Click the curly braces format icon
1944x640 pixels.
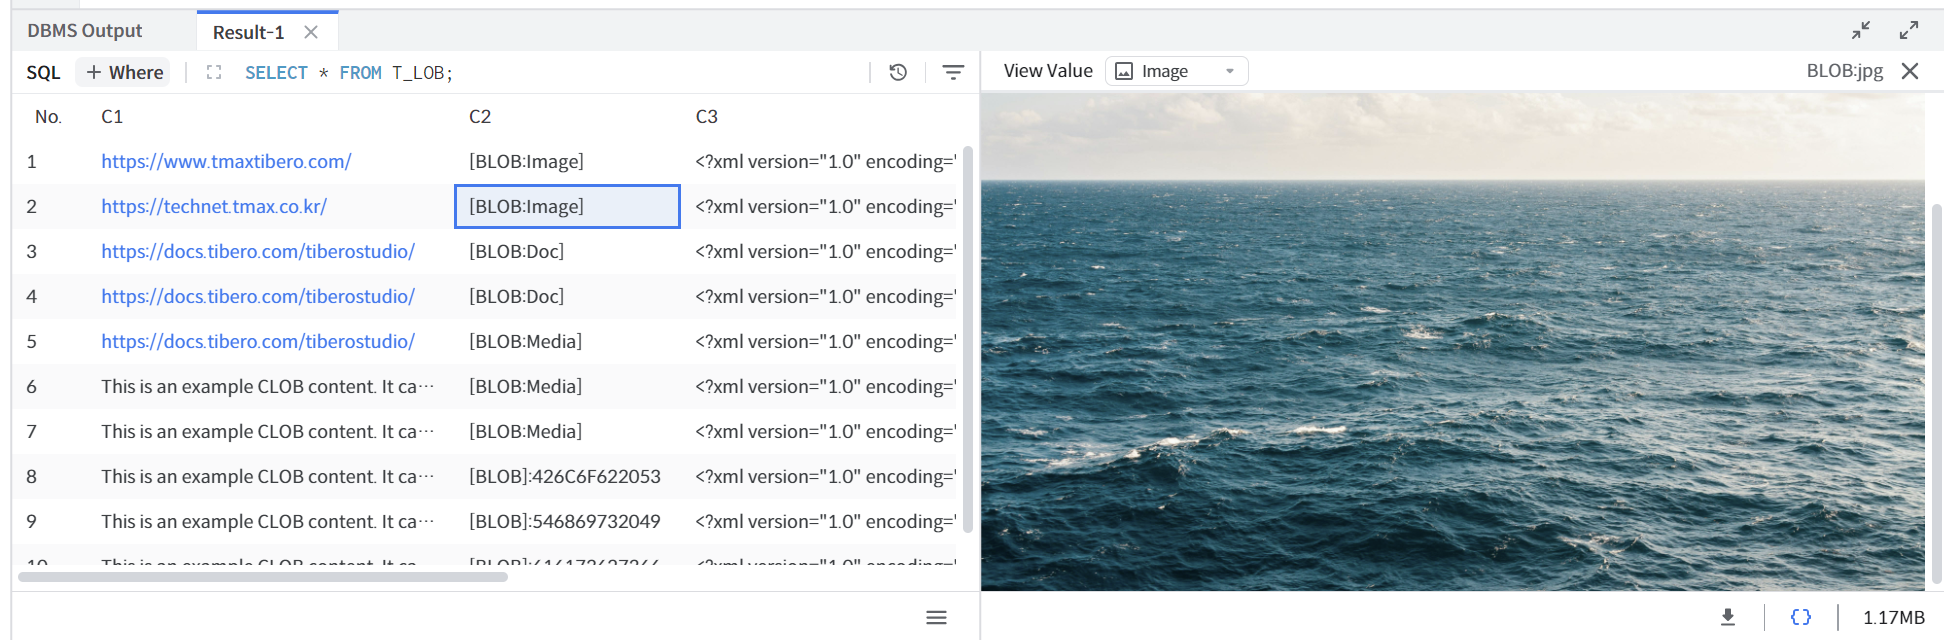(x=1800, y=617)
